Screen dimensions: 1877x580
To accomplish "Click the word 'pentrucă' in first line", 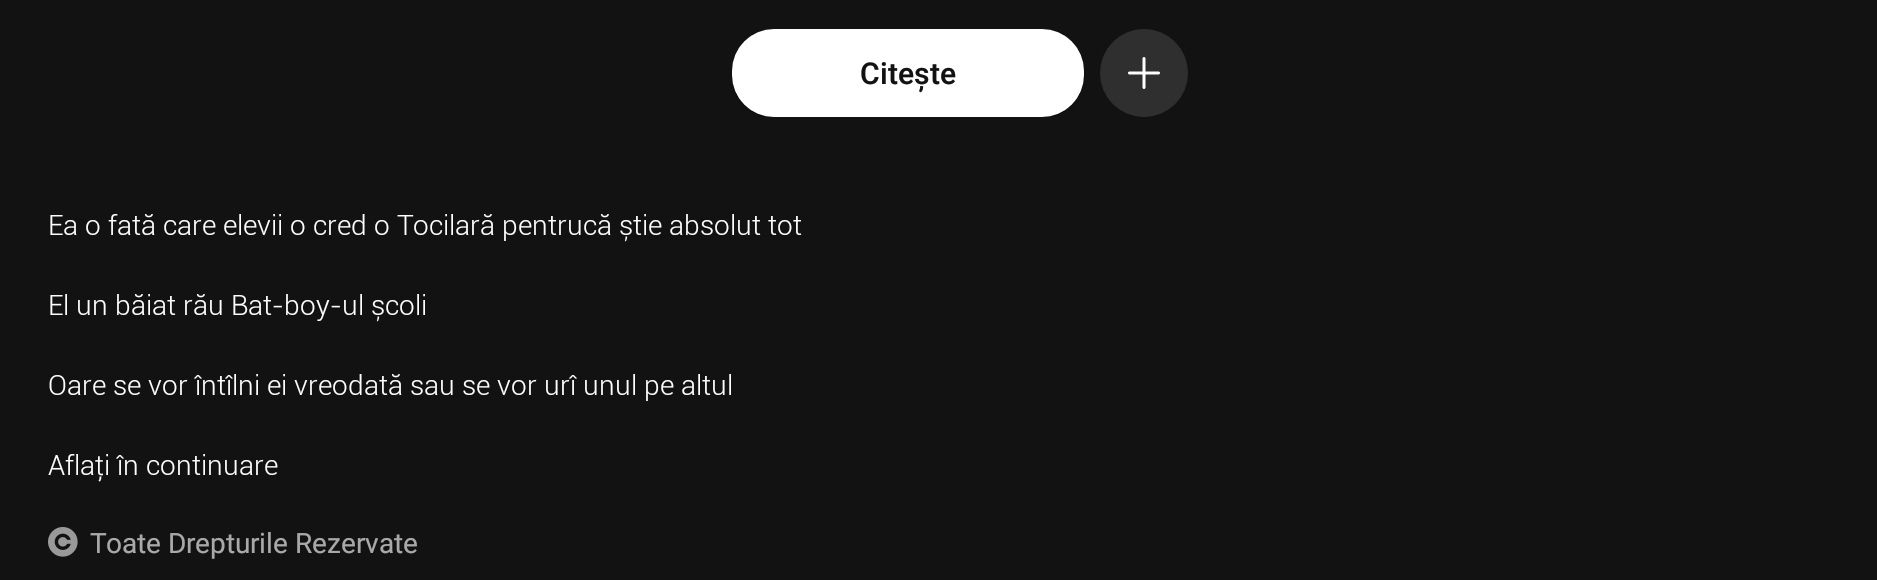I will pyautogui.click(x=556, y=227).
